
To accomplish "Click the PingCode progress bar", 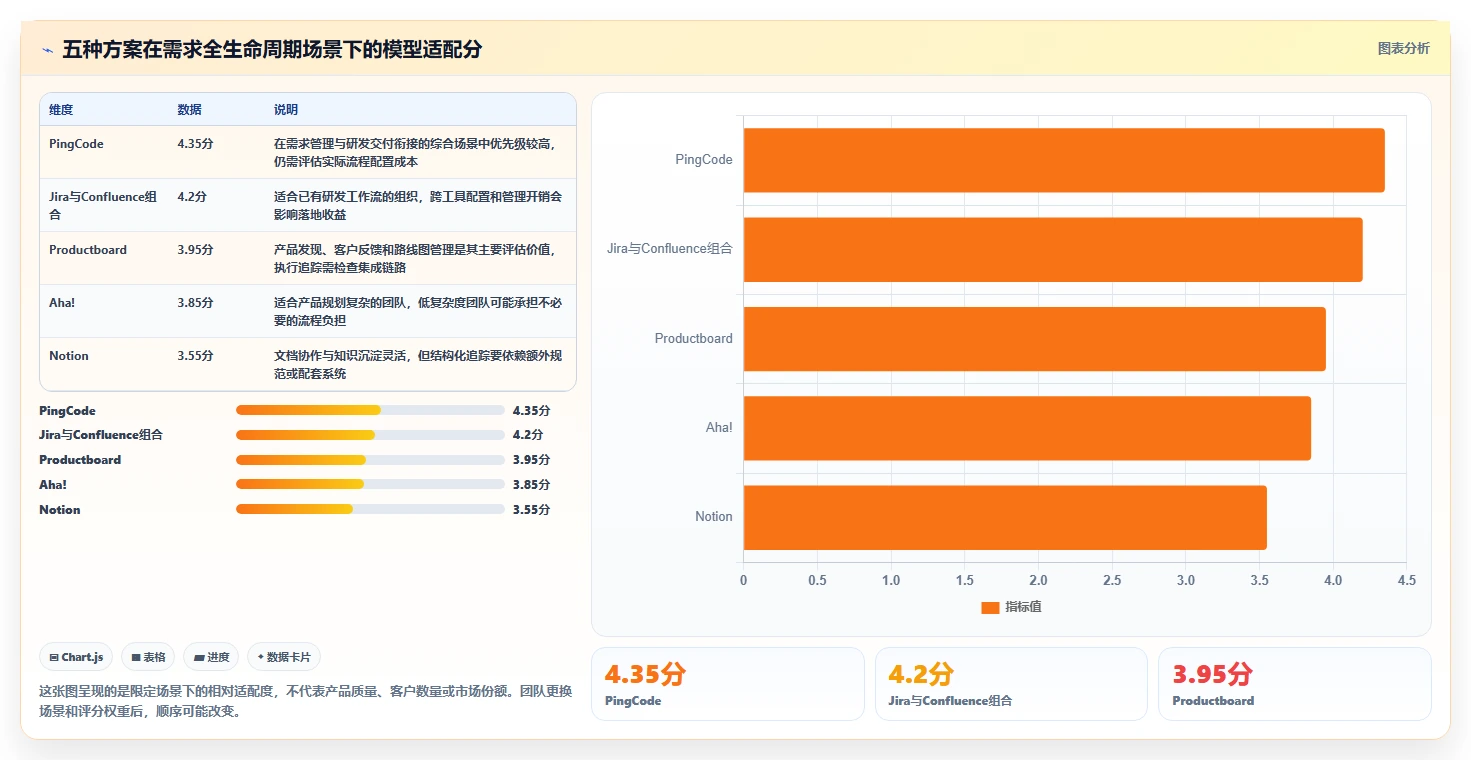I will [x=370, y=410].
